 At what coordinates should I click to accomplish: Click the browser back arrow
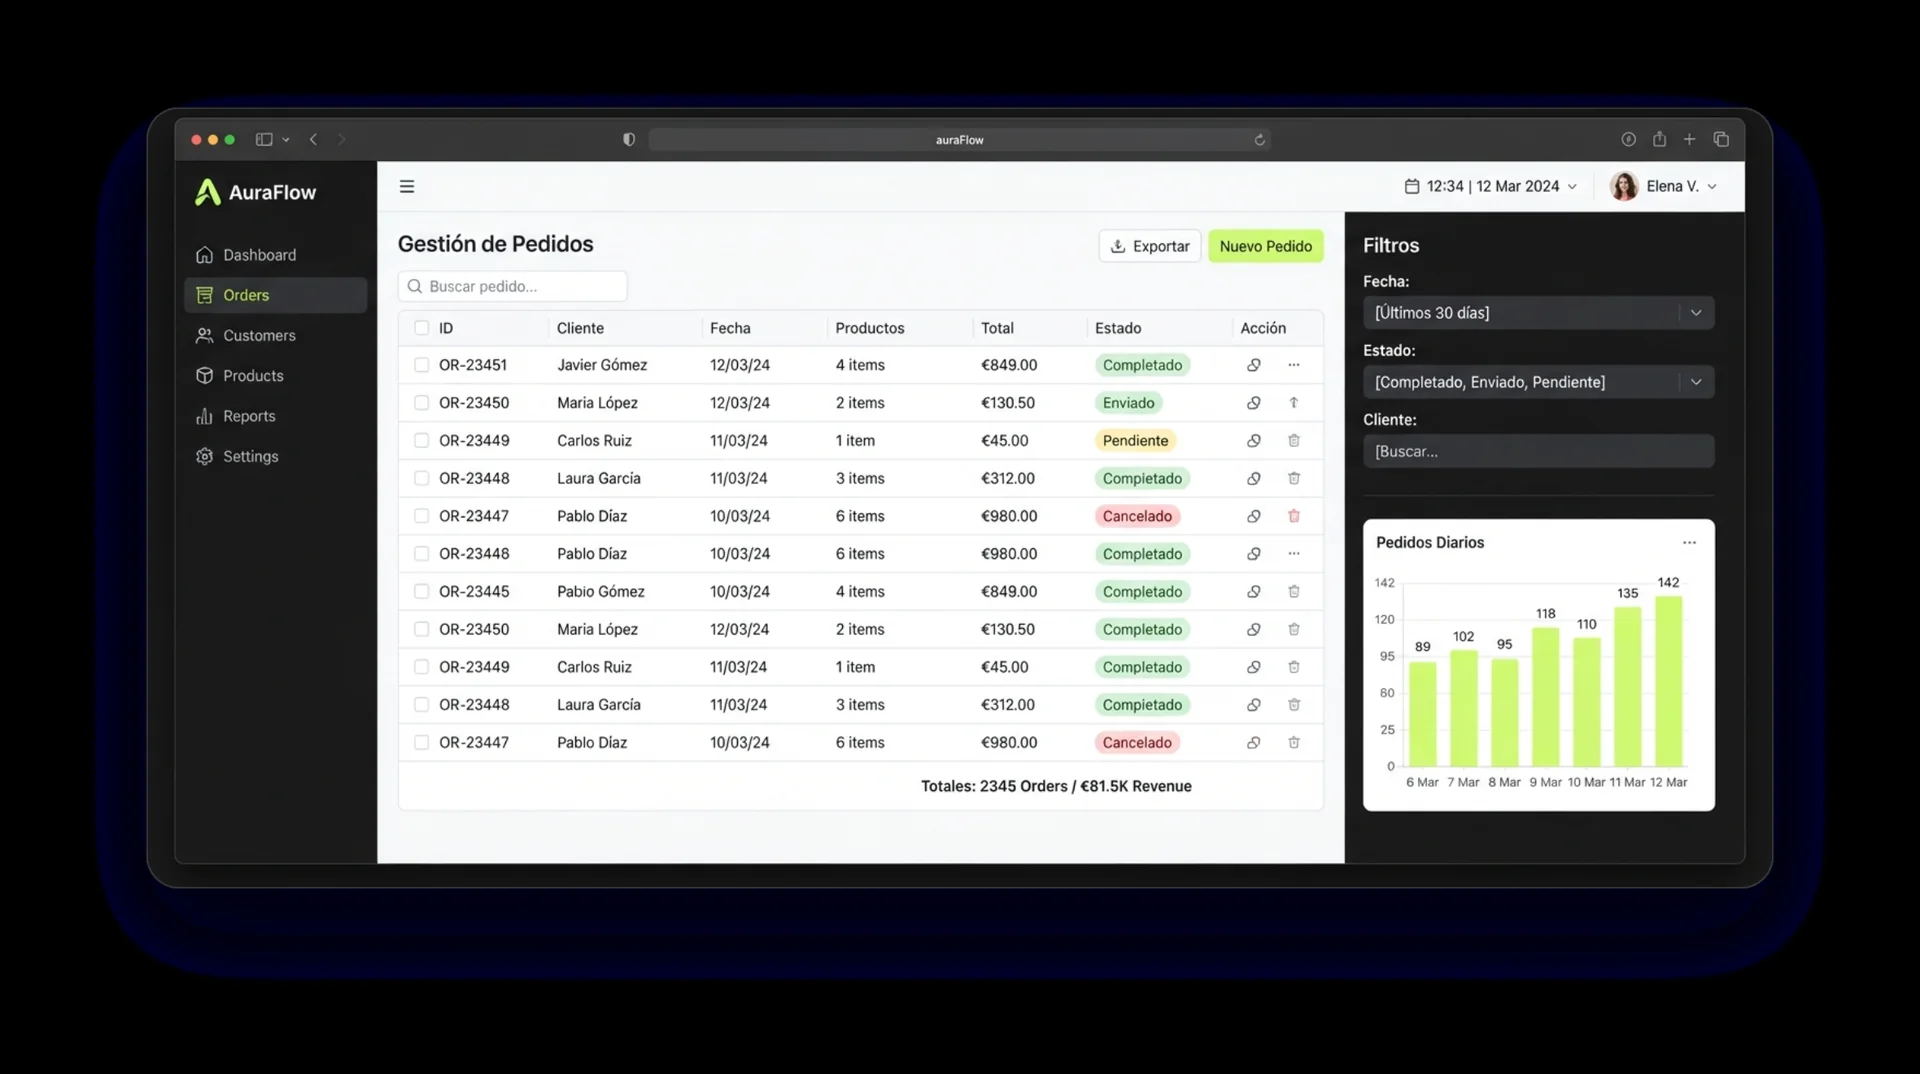click(x=313, y=139)
